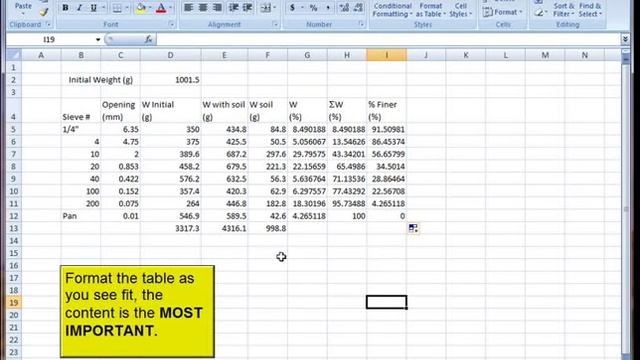
Task: Click the Select All corner button
Action: click(x=13, y=55)
